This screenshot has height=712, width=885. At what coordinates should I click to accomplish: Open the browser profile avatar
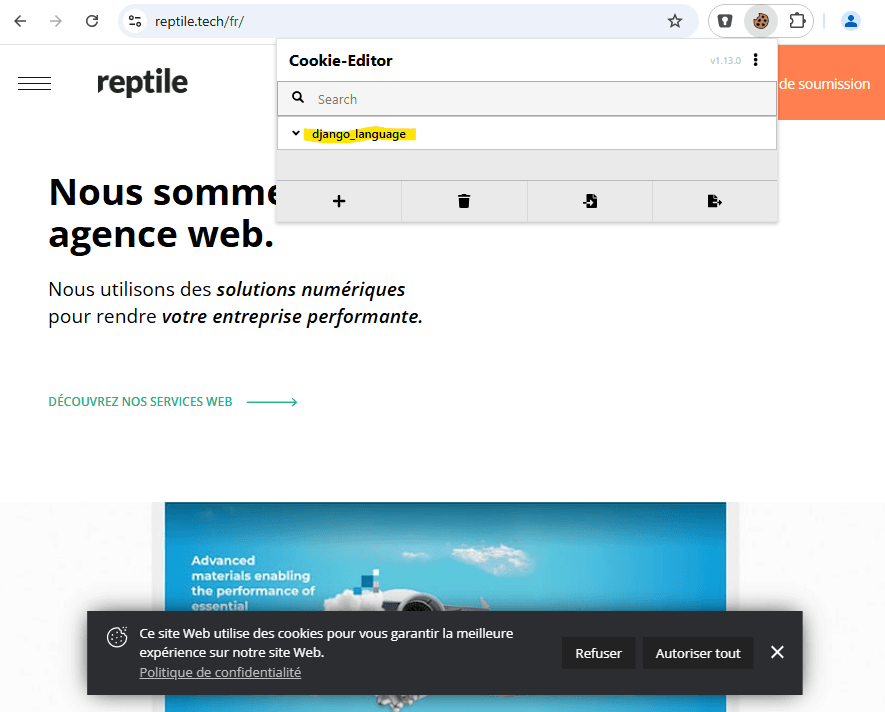[850, 20]
